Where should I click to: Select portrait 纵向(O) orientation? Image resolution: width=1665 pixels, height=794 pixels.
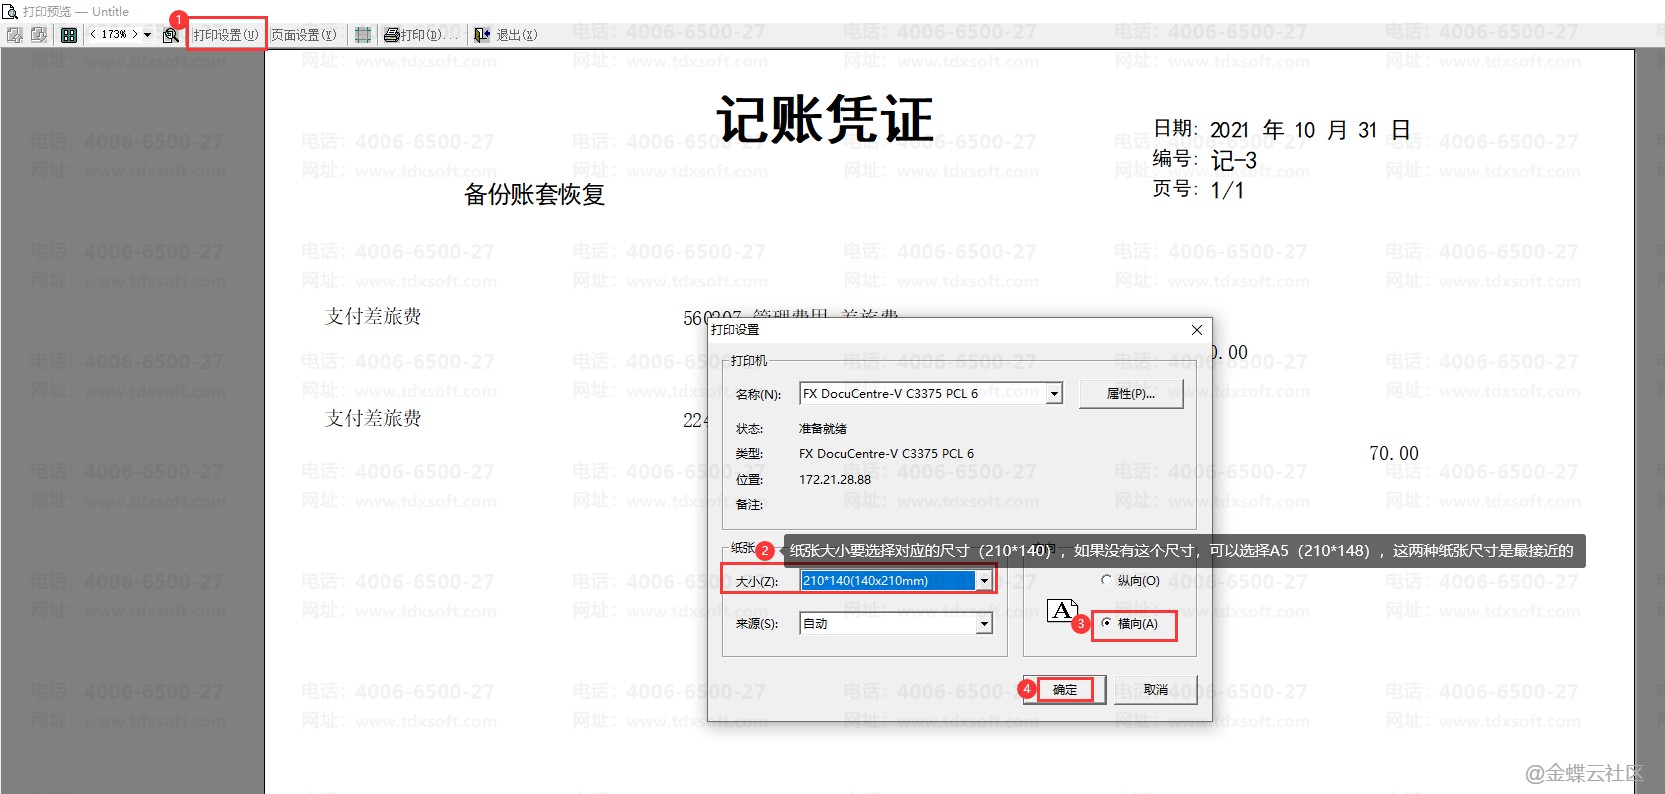[x=1130, y=580]
